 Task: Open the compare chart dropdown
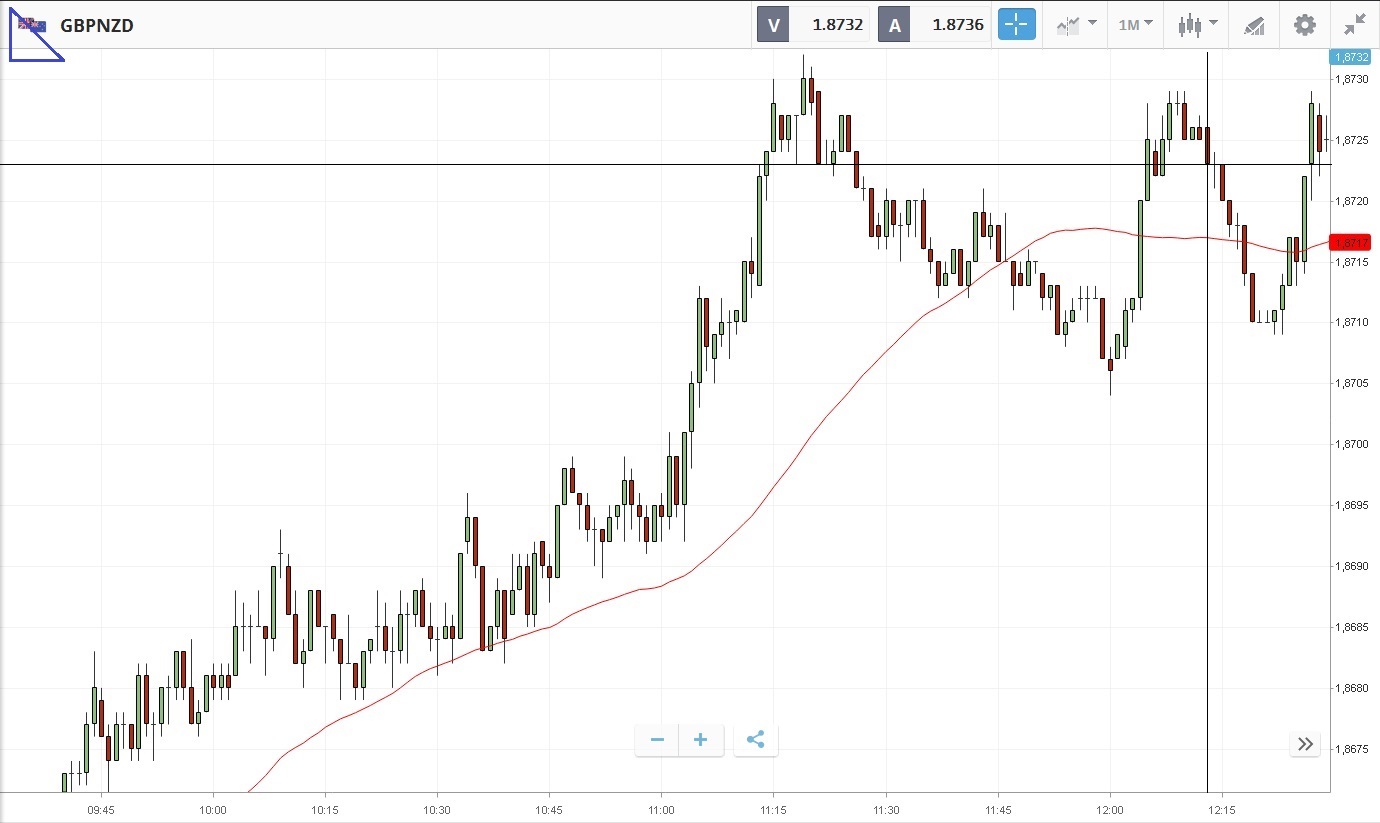click(1076, 25)
